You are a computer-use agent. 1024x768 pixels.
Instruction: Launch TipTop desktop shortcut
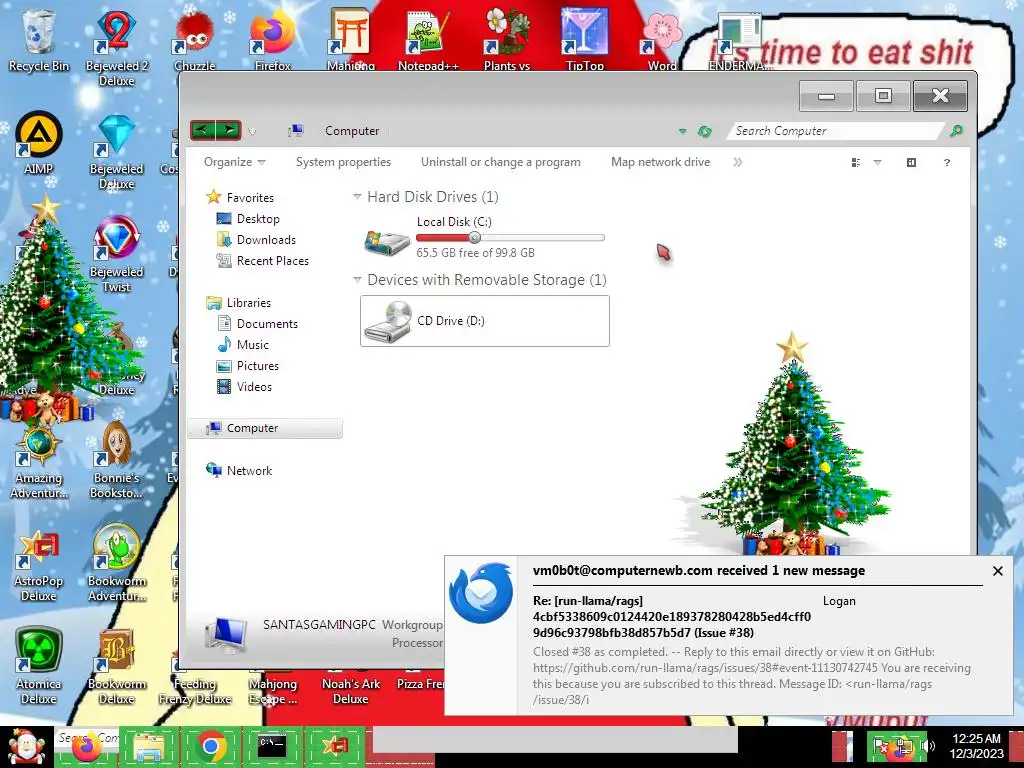click(584, 40)
